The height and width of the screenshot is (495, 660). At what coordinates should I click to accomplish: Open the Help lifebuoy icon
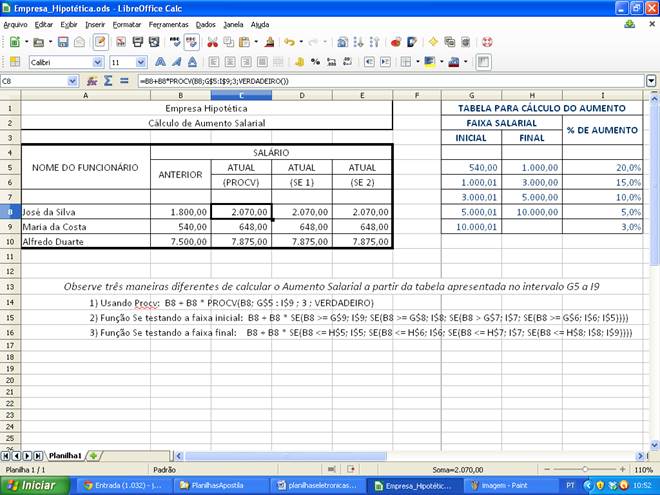tap(487, 42)
